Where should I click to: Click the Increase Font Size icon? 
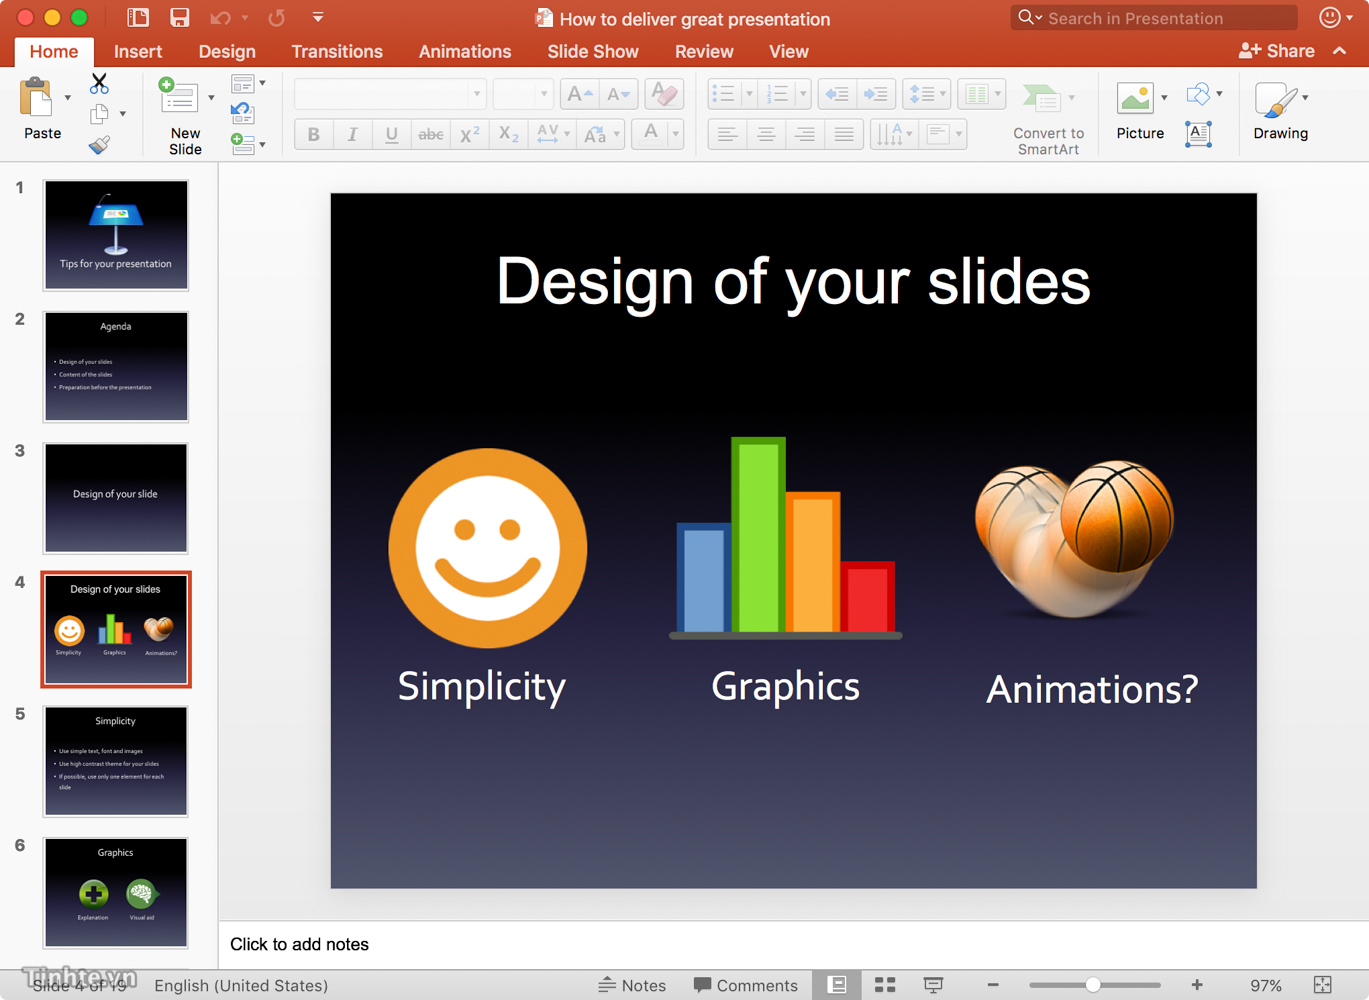579,94
